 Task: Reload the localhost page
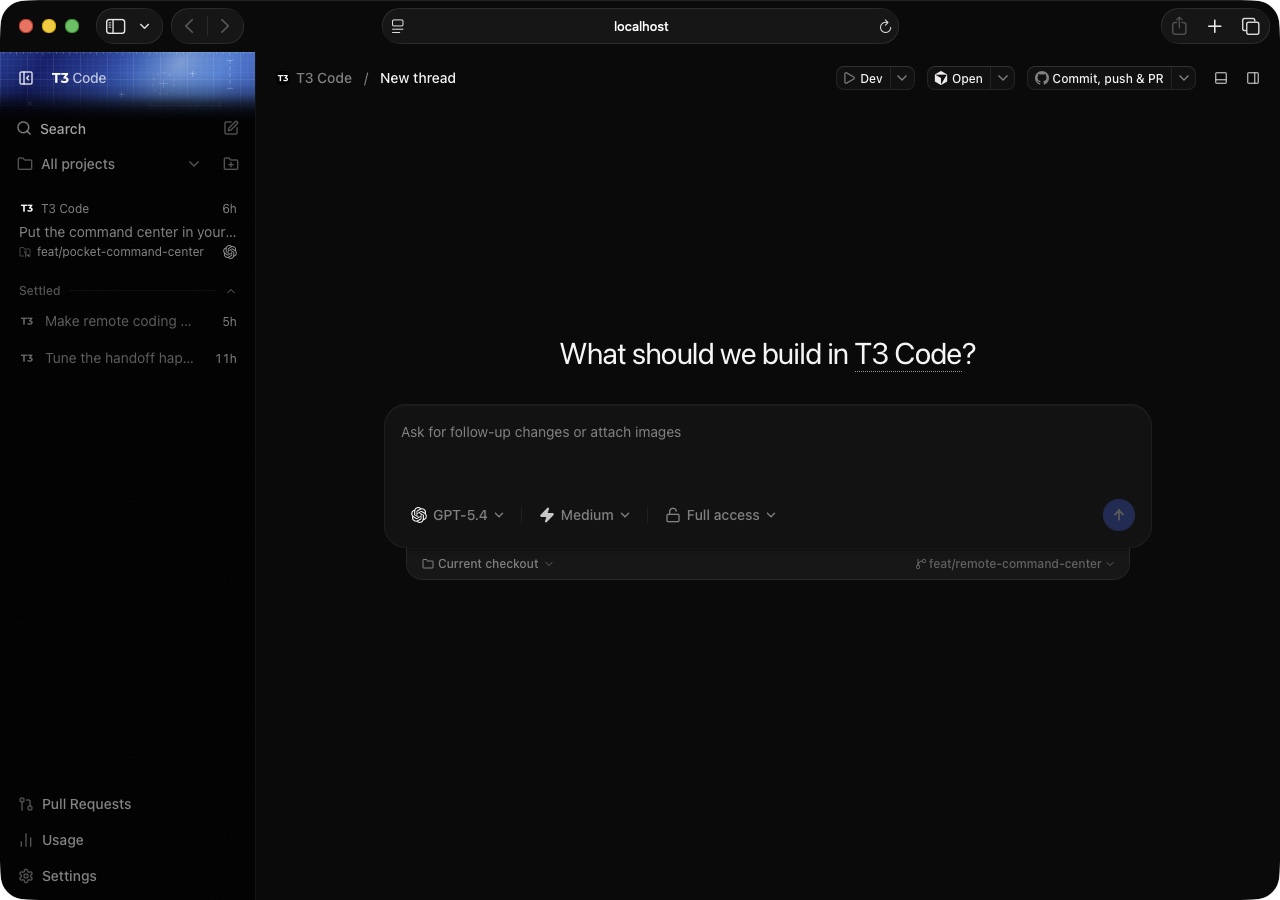pos(885,27)
